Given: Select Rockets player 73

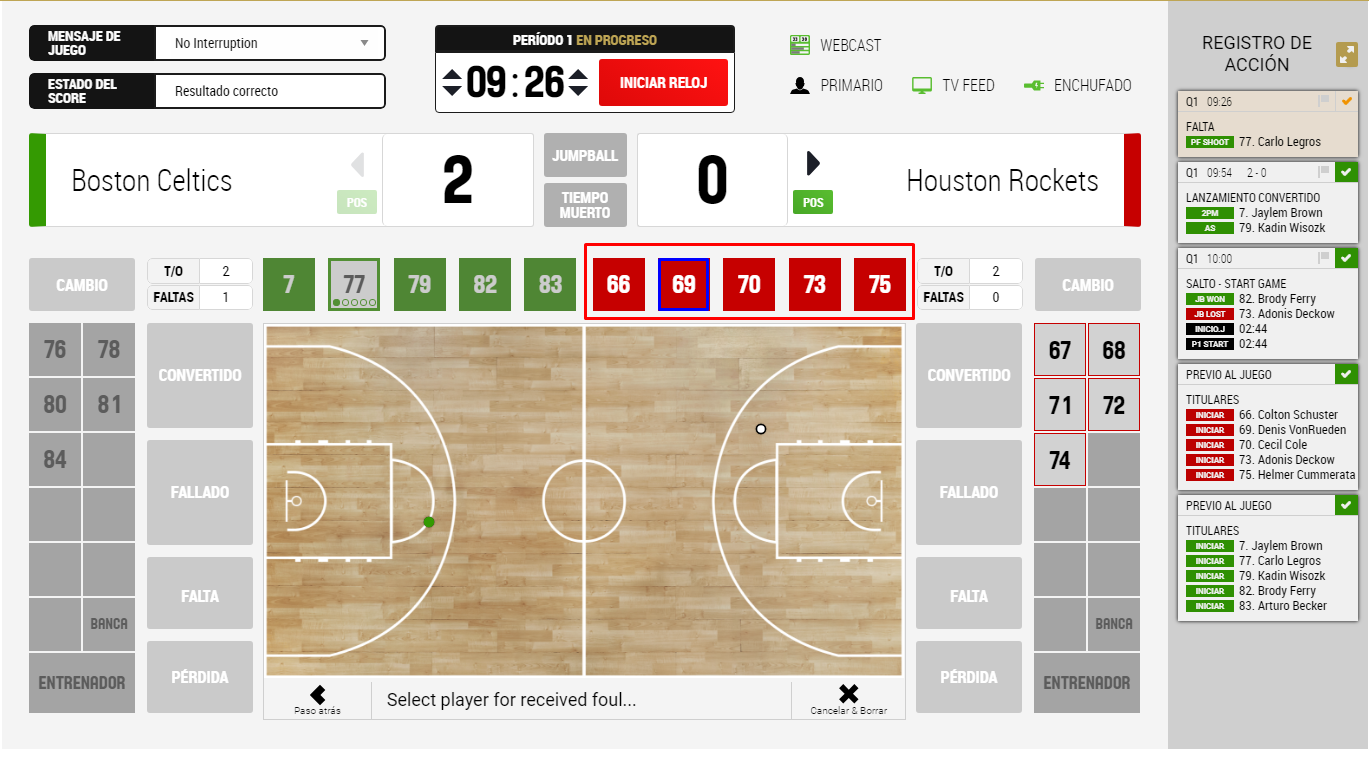Looking at the screenshot, I should 815,285.
